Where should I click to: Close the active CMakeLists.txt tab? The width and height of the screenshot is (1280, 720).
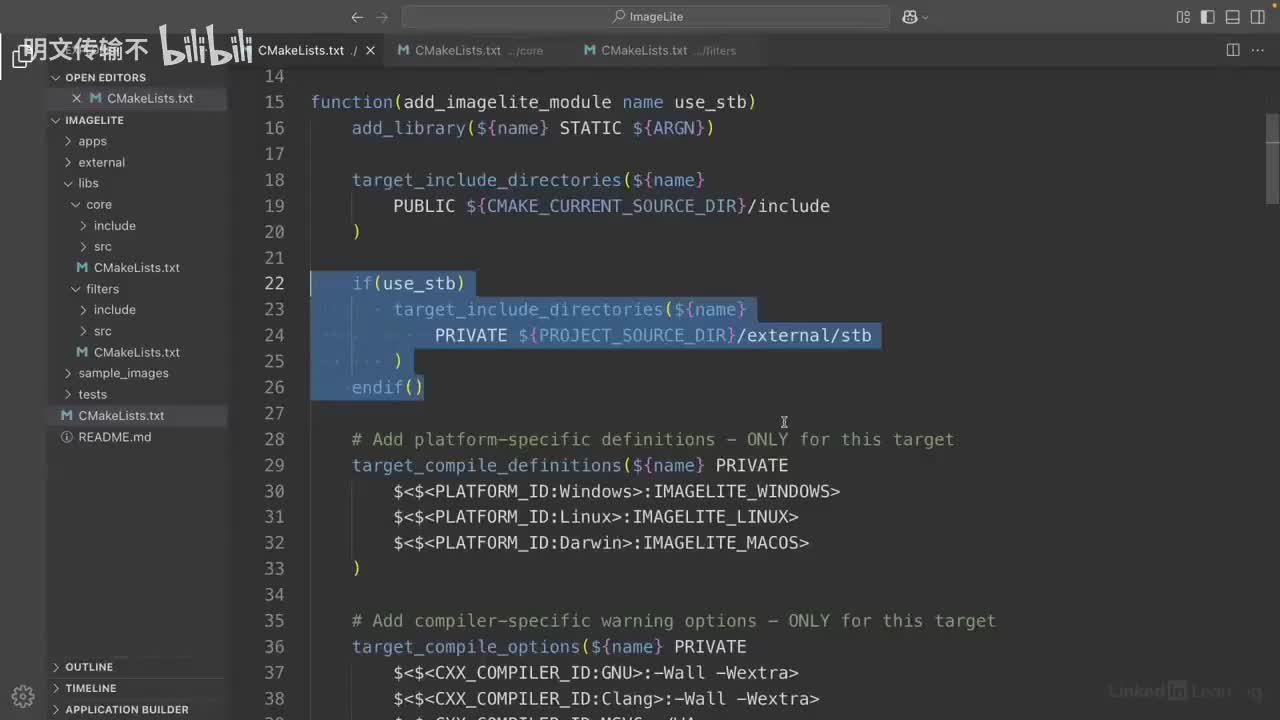[x=371, y=50]
